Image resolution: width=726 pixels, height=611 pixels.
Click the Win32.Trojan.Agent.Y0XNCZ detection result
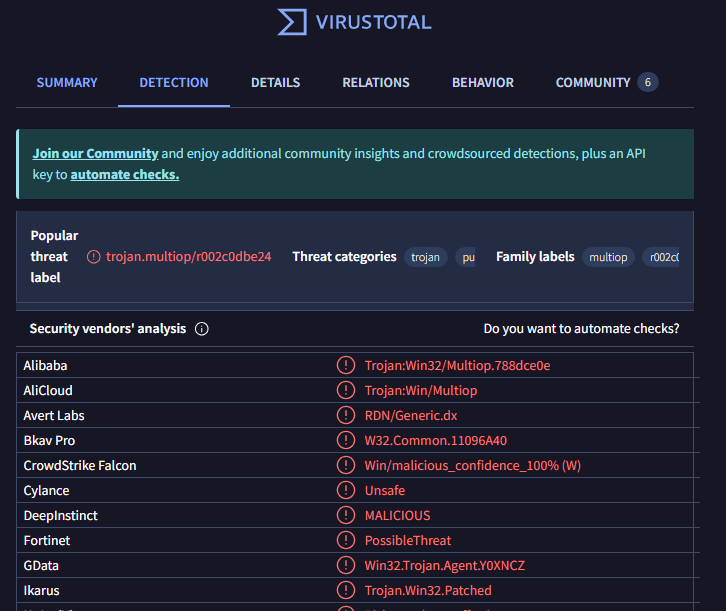(445, 566)
